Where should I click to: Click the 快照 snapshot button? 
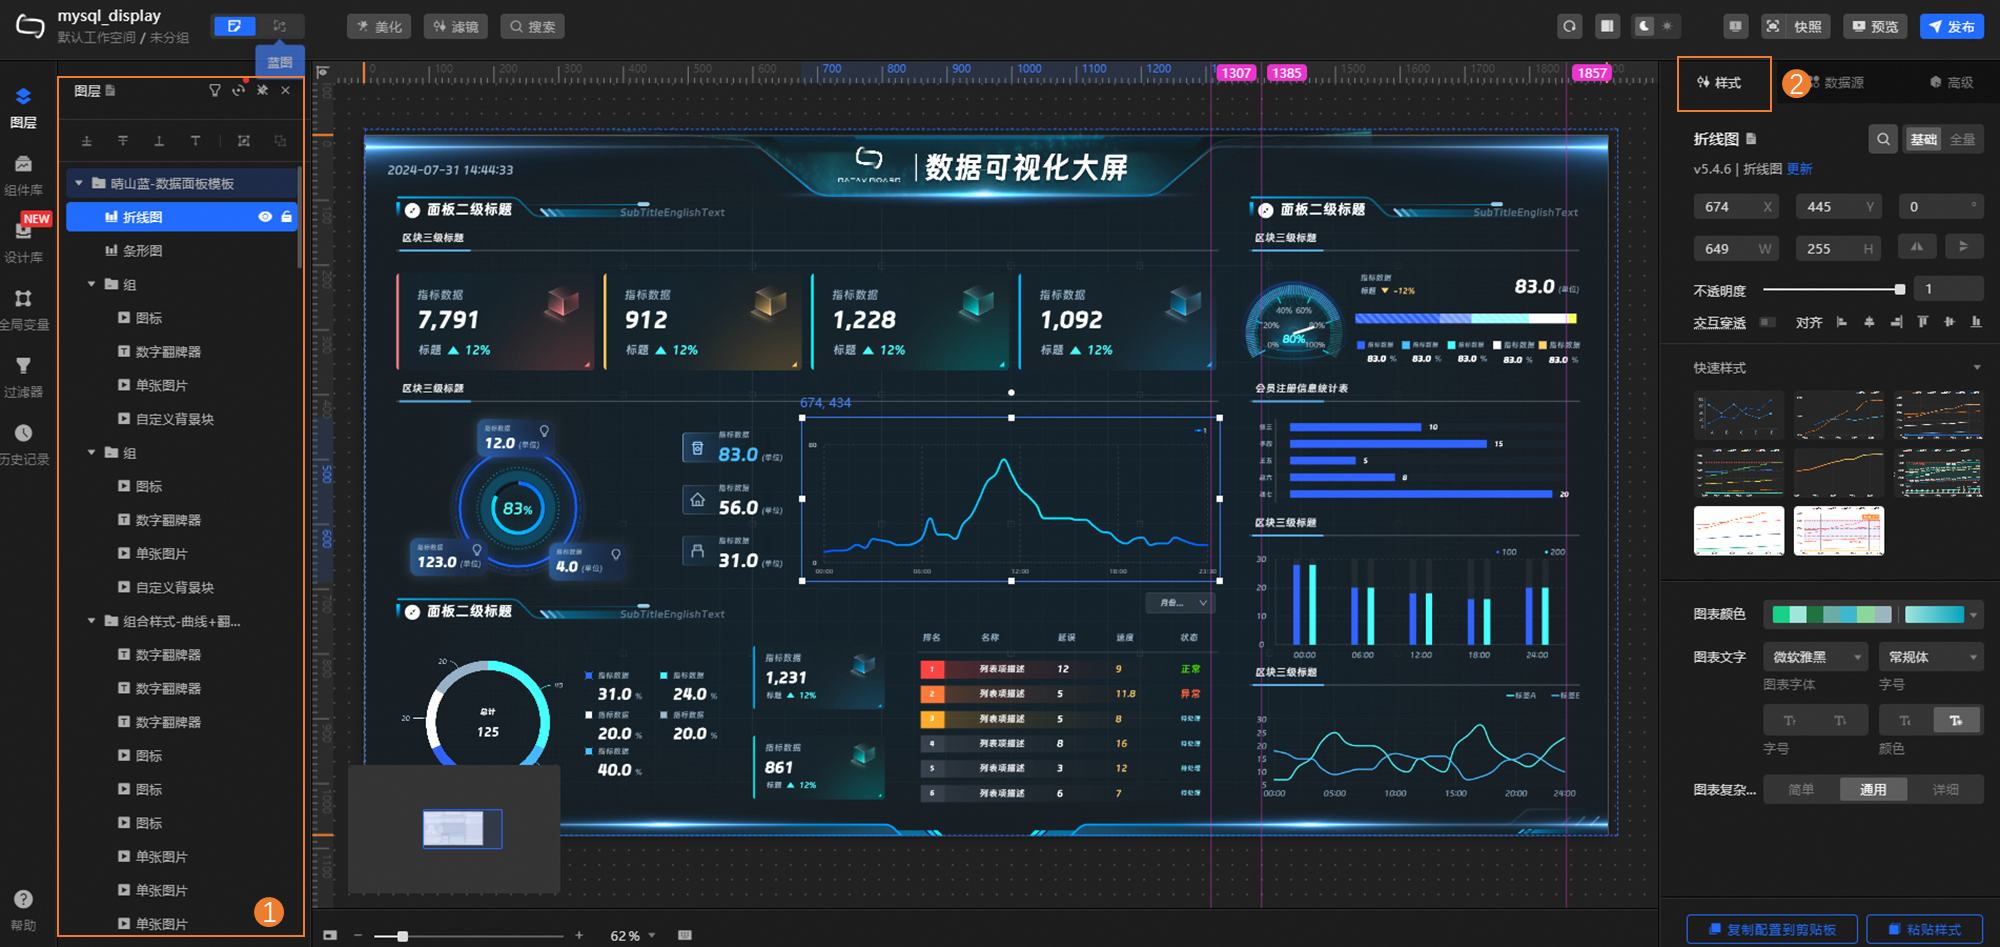click(x=1795, y=27)
